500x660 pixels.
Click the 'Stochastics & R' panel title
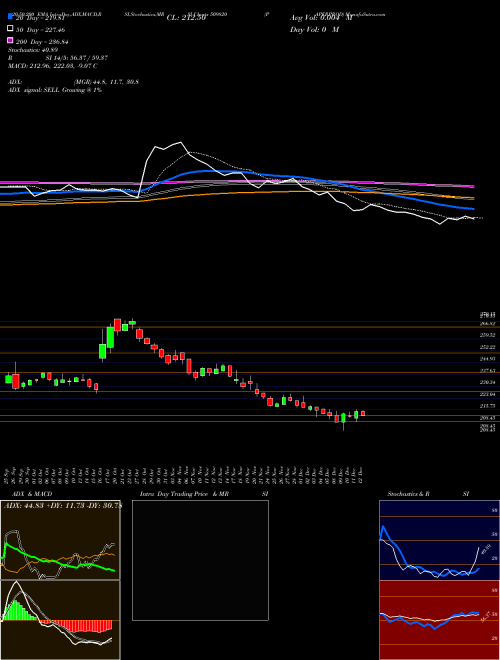tap(408, 494)
